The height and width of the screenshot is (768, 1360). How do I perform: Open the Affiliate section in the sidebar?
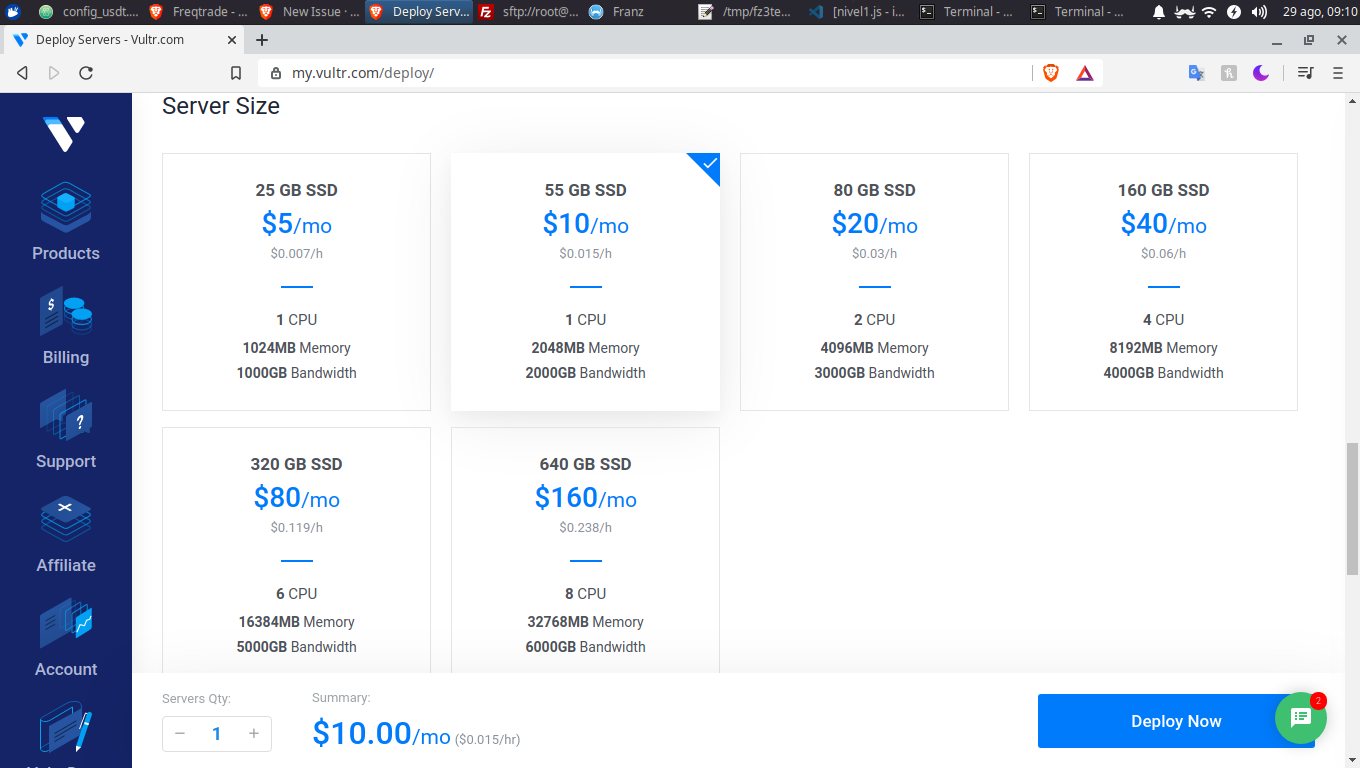point(66,534)
